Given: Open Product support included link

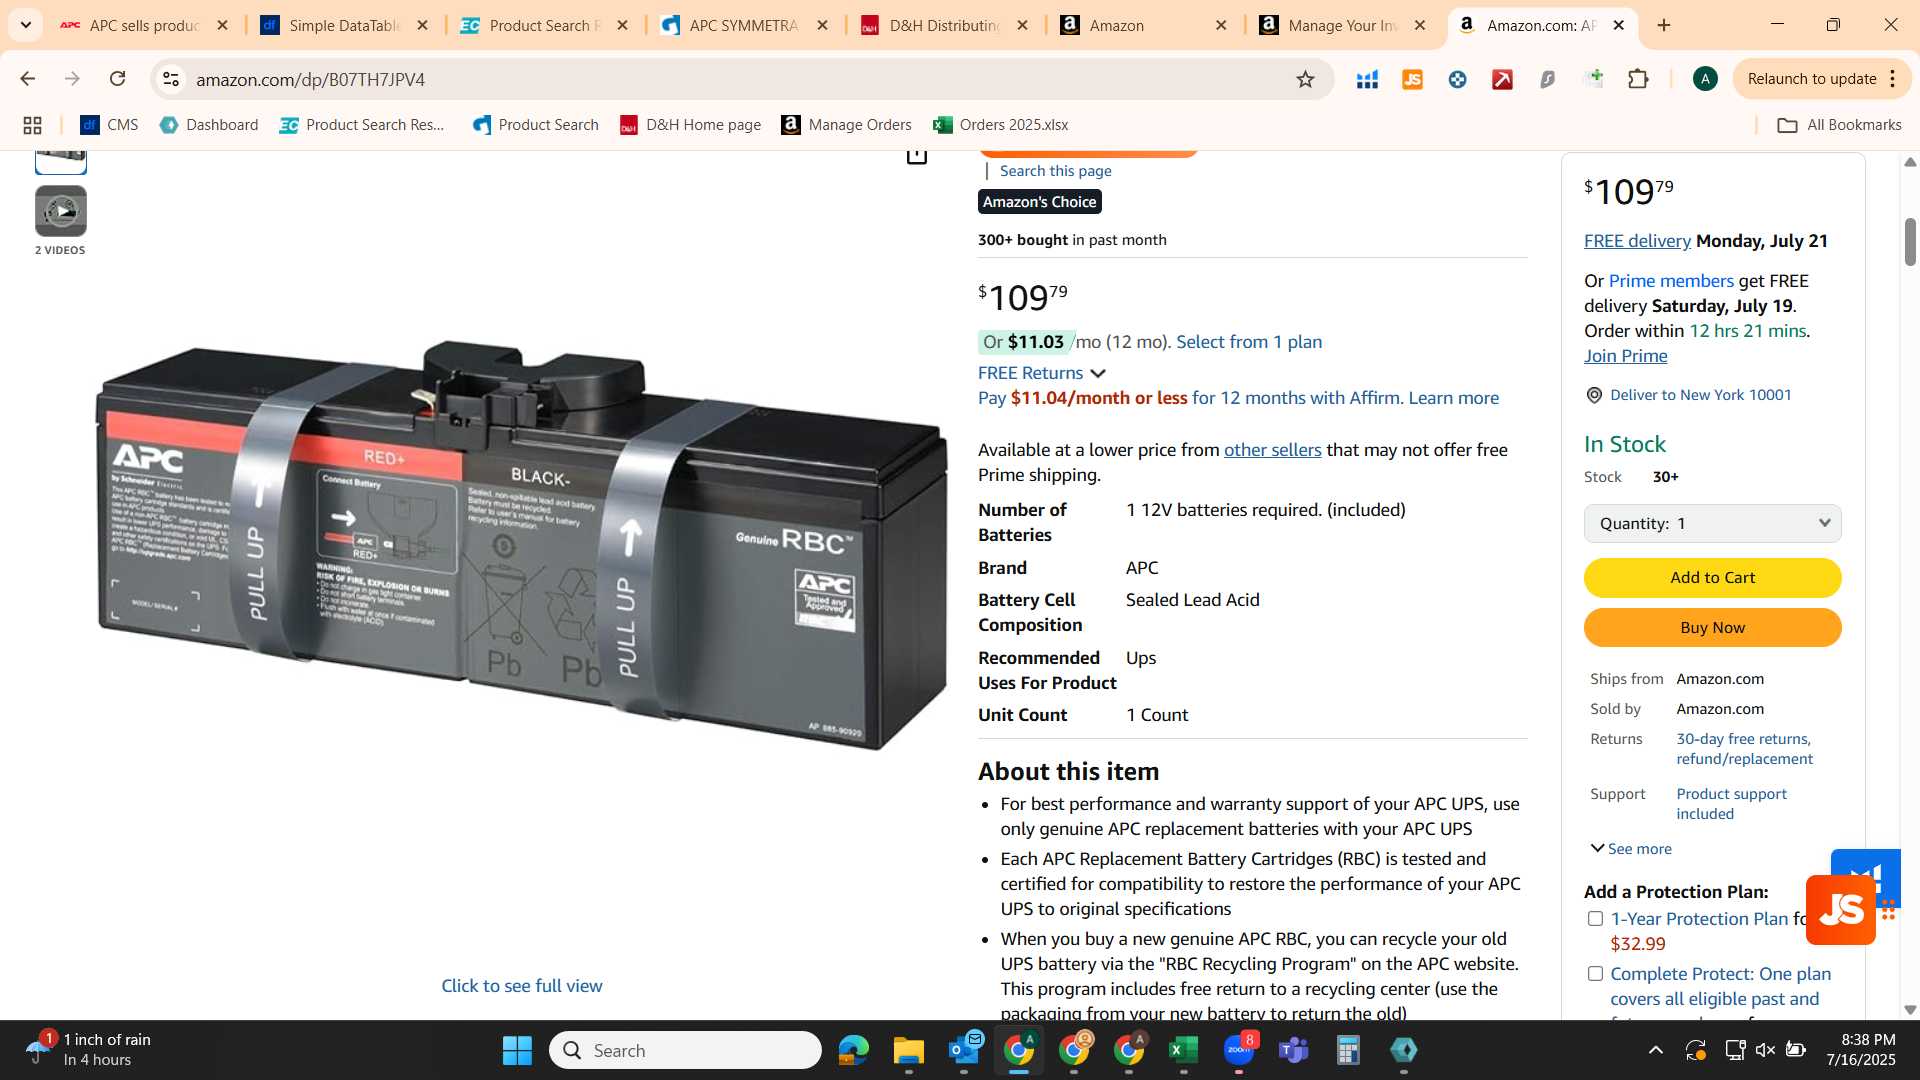Looking at the screenshot, I should (1731, 804).
